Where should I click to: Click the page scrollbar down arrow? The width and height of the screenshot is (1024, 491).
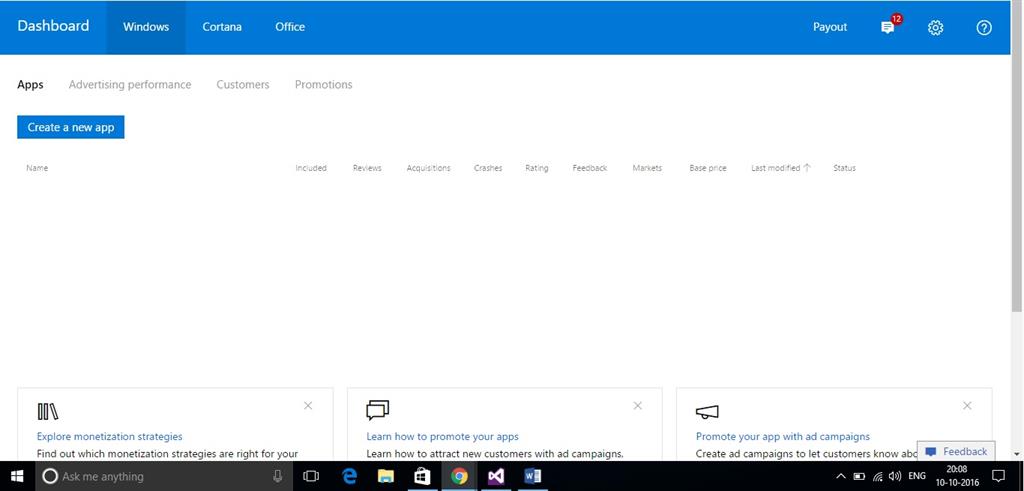(x=1017, y=453)
